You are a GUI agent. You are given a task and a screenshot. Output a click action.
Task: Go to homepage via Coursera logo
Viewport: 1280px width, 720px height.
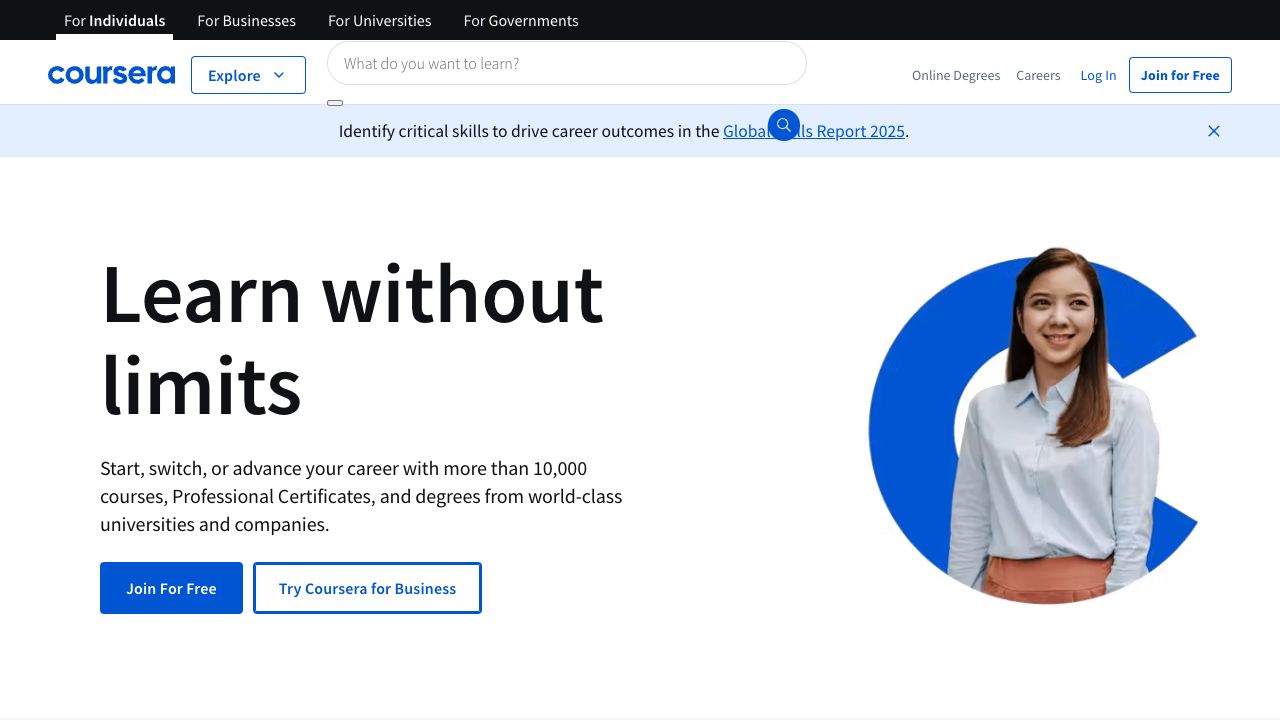click(111, 75)
